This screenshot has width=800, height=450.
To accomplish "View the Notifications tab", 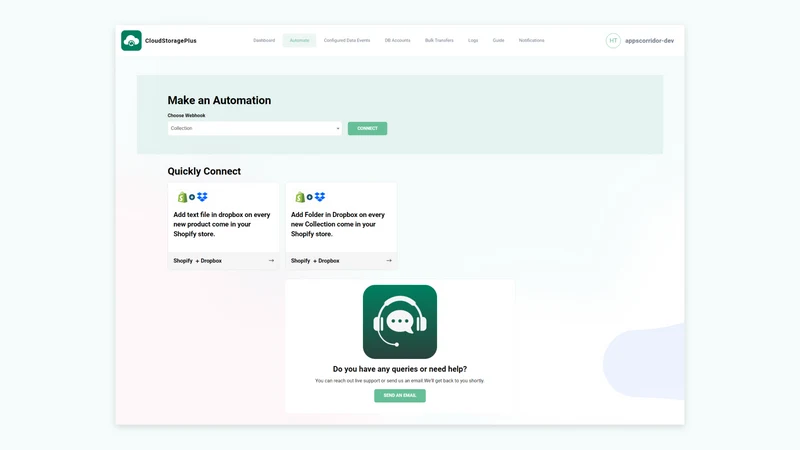I will [x=532, y=40].
